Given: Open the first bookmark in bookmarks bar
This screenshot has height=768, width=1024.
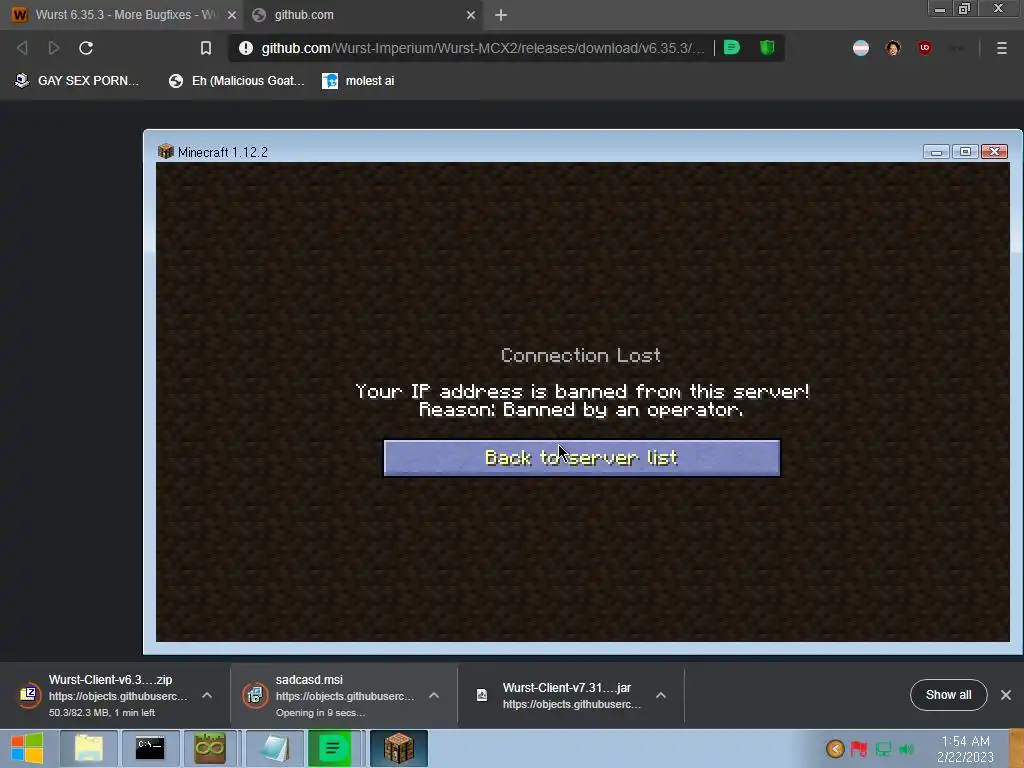Looking at the screenshot, I should tap(76, 81).
